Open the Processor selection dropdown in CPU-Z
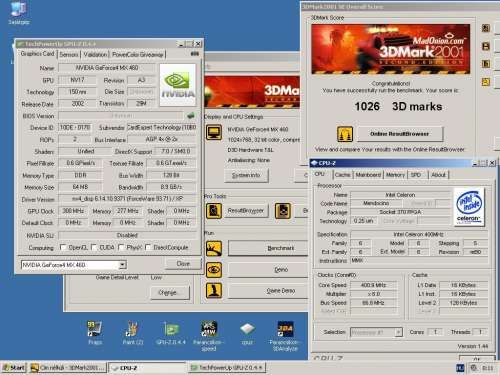Image resolution: width=500 pixels, height=375 pixels. pyautogui.click(x=398, y=332)
